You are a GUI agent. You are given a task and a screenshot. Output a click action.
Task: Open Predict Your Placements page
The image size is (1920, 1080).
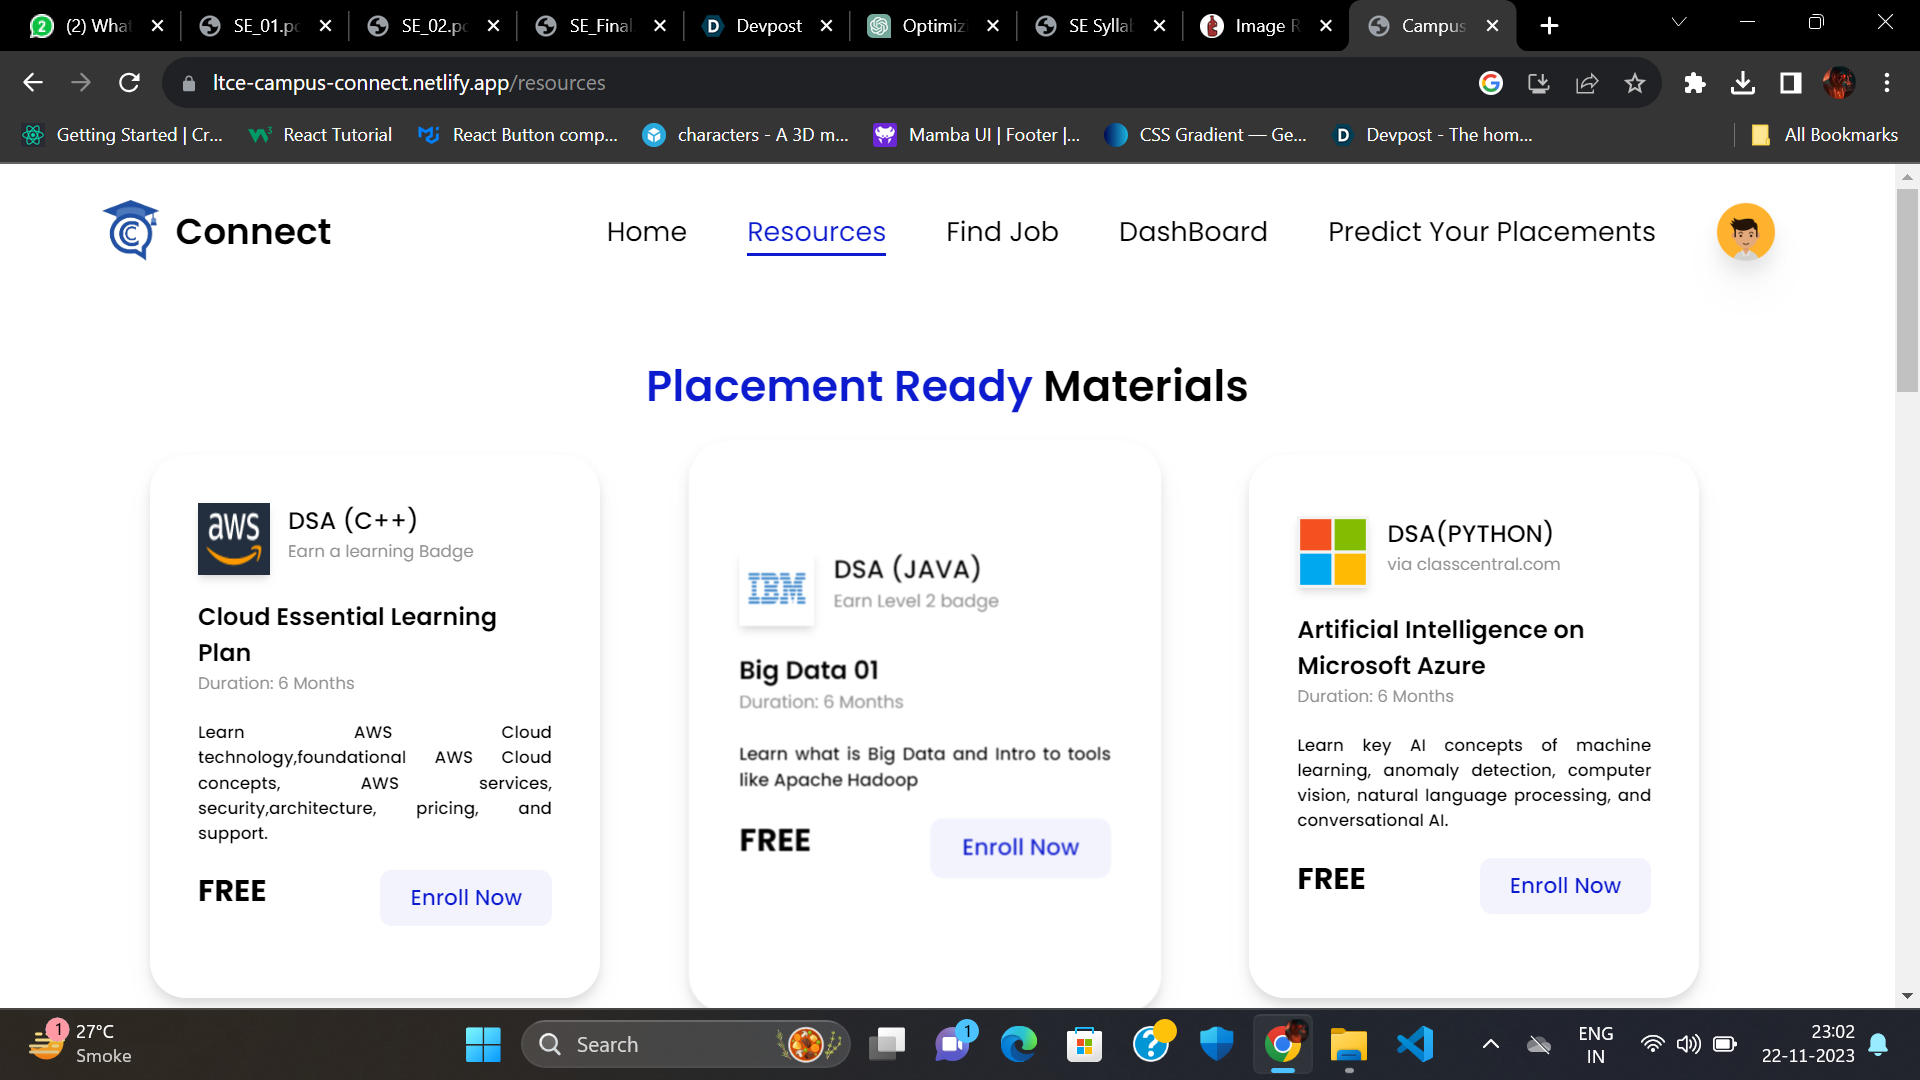[x=1491, y=232]
